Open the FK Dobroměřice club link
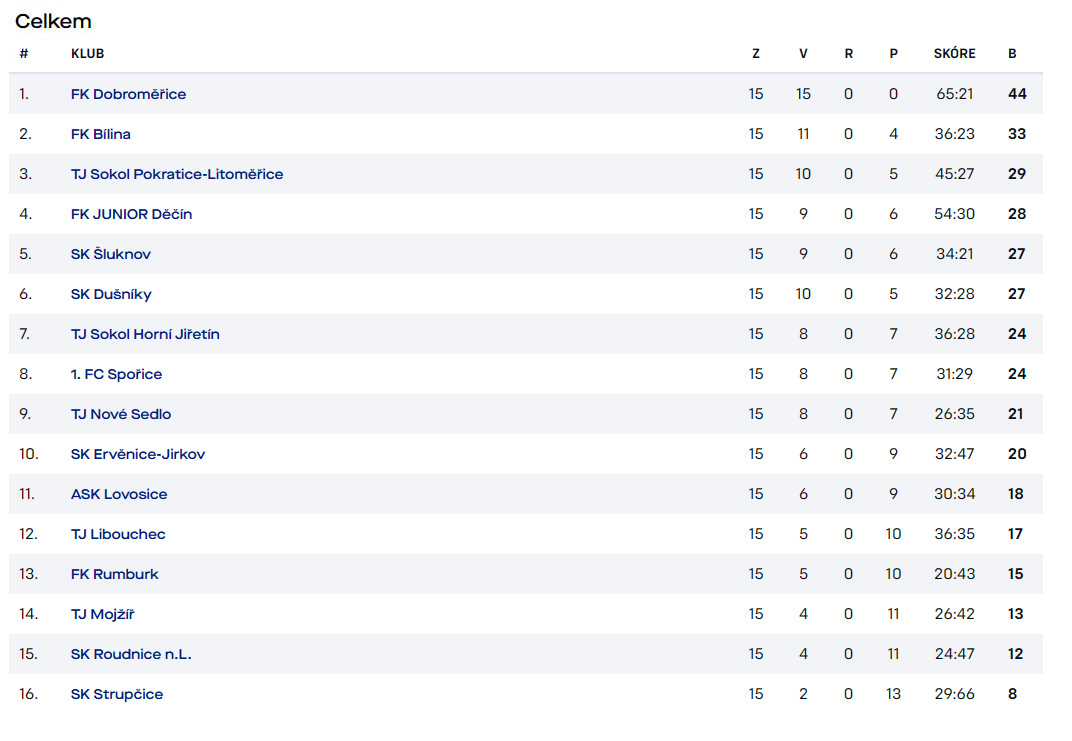This screenshot has width=1072, height=741. tap(129, 94)
